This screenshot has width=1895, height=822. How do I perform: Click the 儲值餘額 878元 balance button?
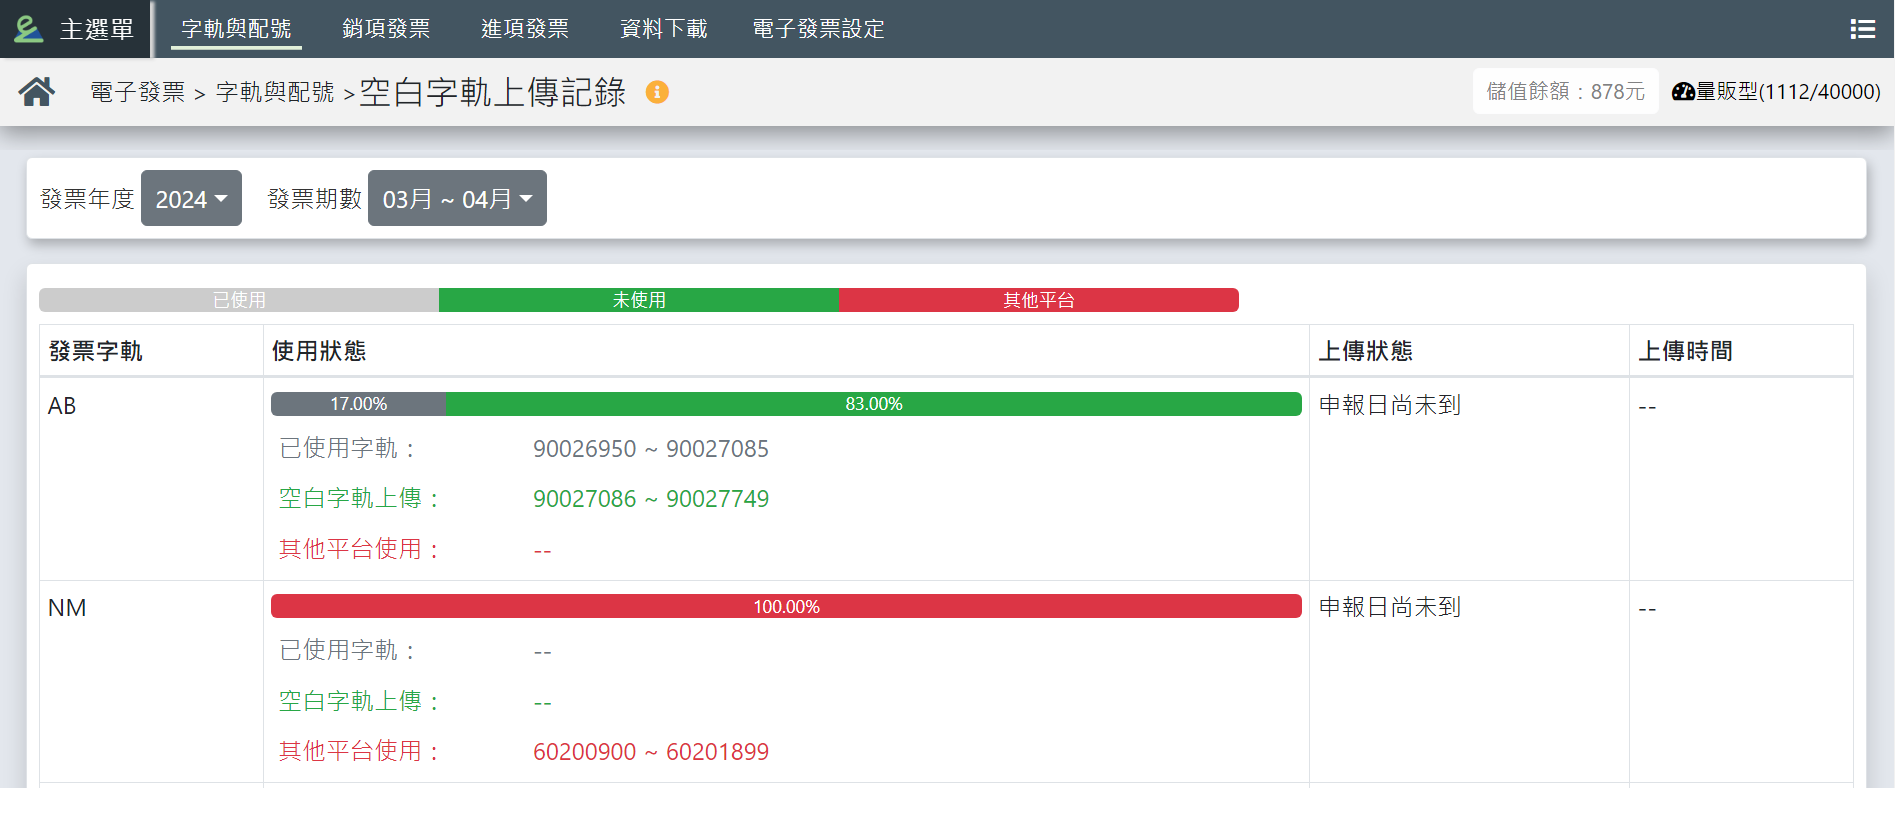[1565, 92]
